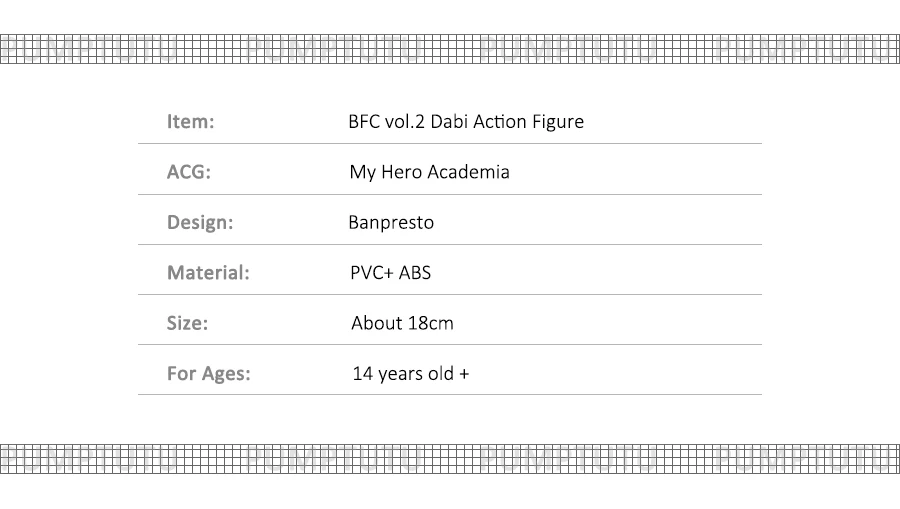Click the "Material:" label

[207, 272]
